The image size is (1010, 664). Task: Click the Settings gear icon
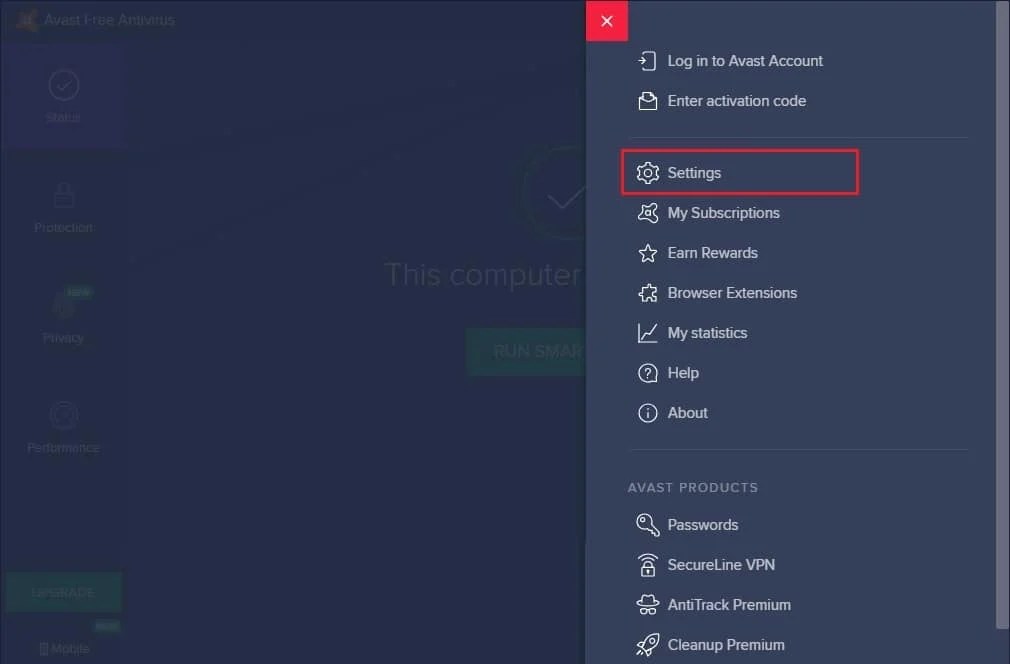[647, 172]
